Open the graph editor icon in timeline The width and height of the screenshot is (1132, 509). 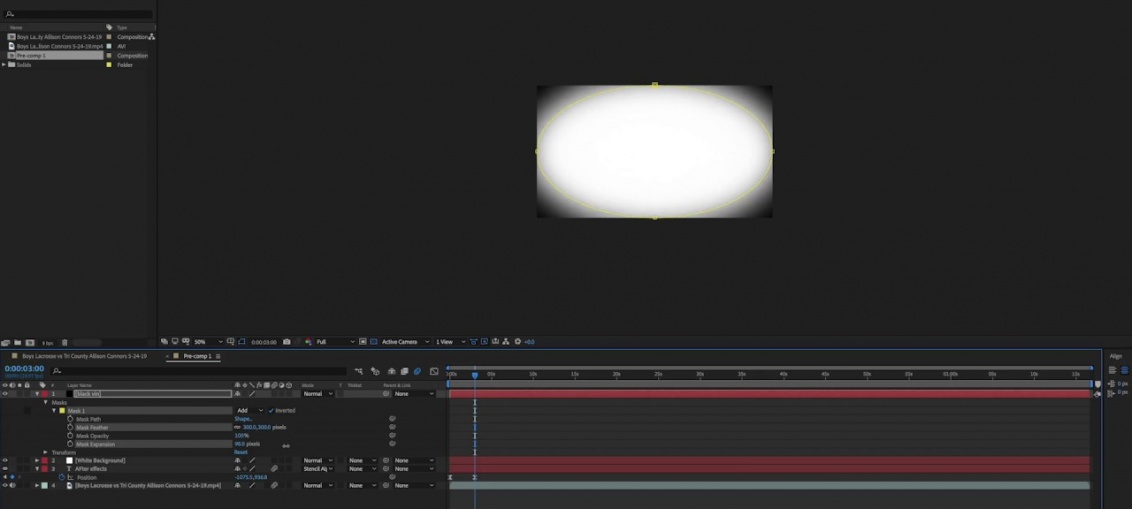(434, 371)
